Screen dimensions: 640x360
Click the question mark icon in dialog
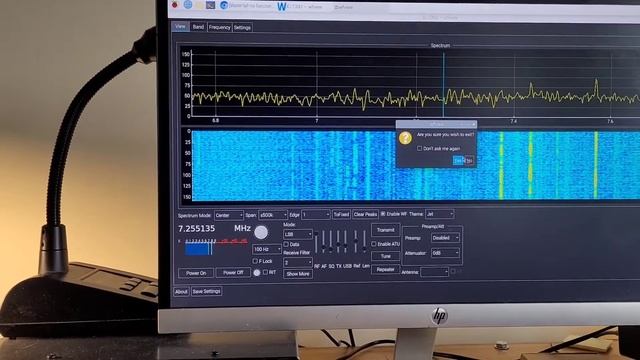[405, 138]
